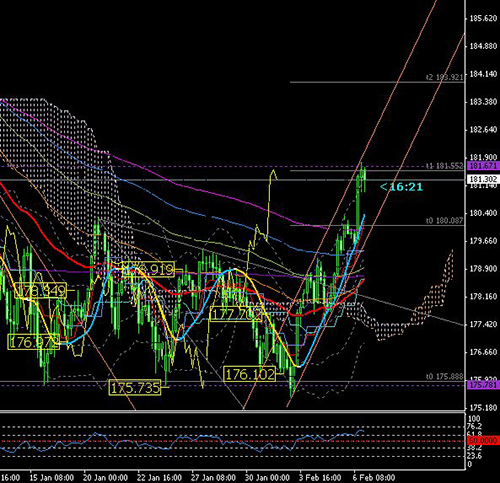Click the t2 183.921 target level label
Image resolution: width=500 pixels, height=483 pixels.
(x=445, y=77)
